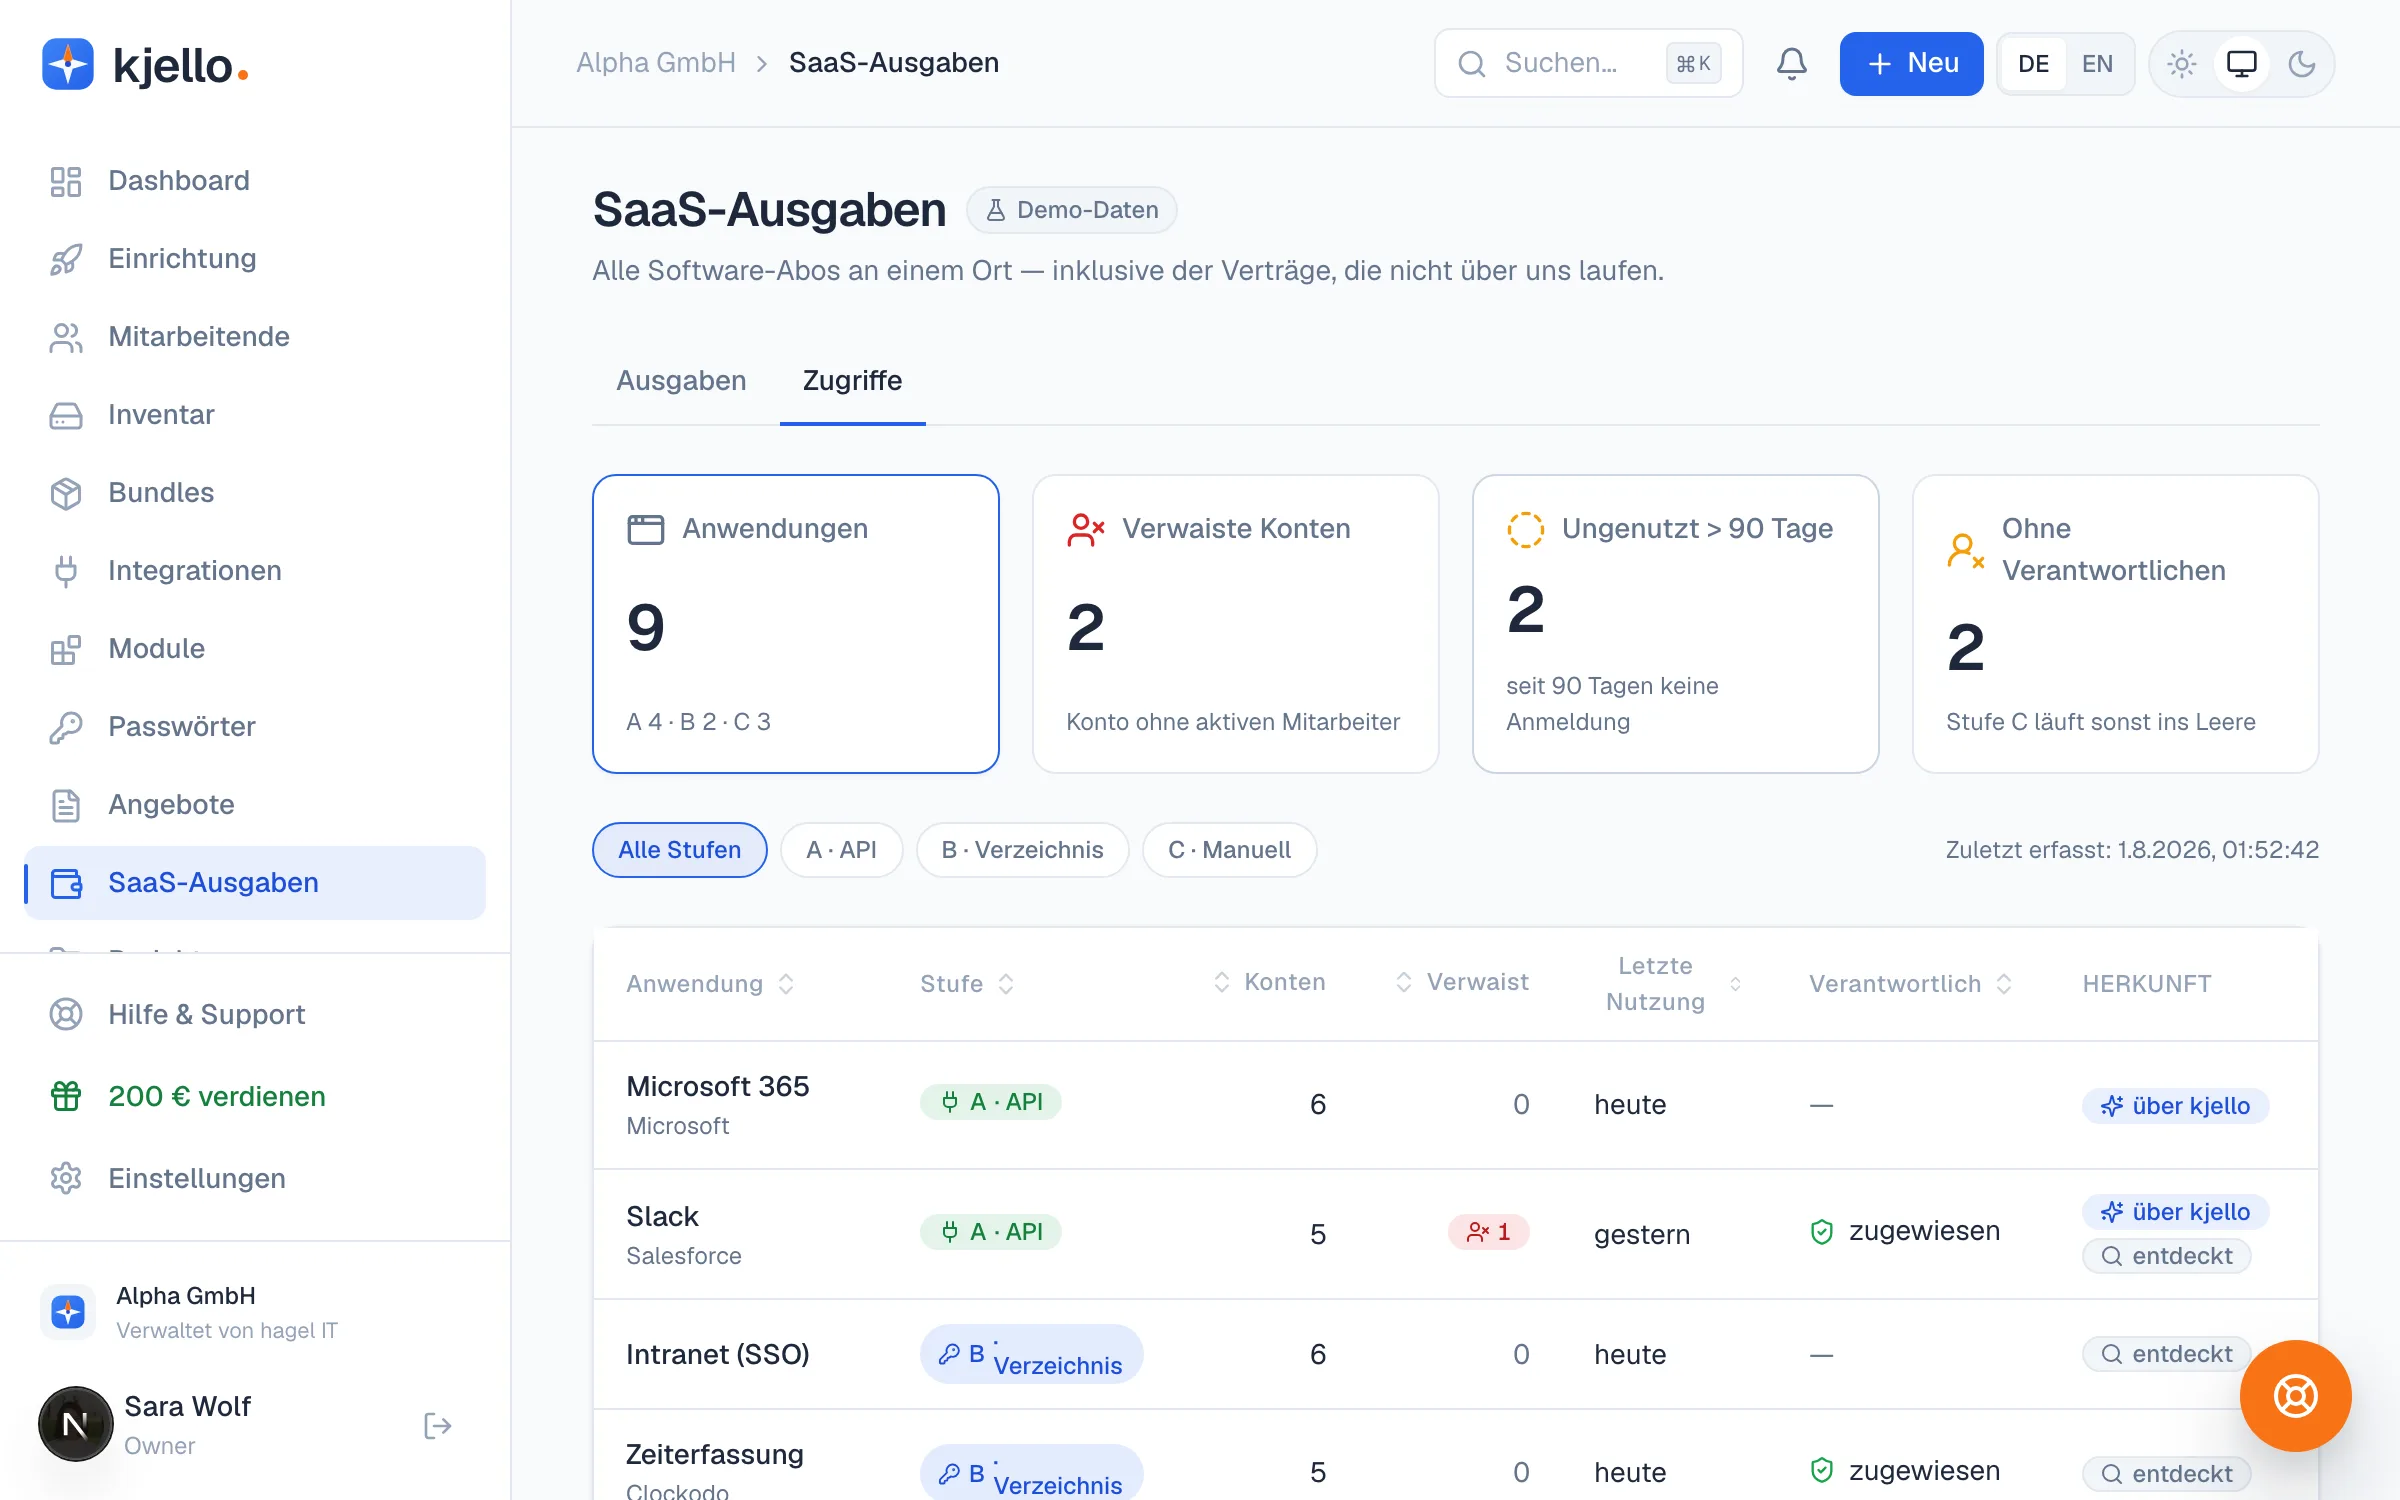Click the Mitarbeitende people icon
The width and height of the screenshot is (2400, 1500).
[x=66, y=337]
